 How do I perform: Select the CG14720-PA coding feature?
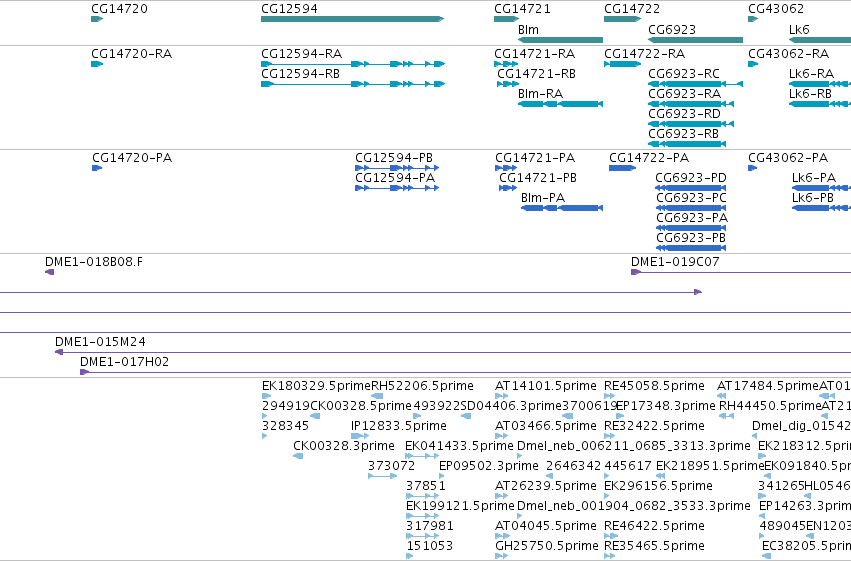[97, 168]
